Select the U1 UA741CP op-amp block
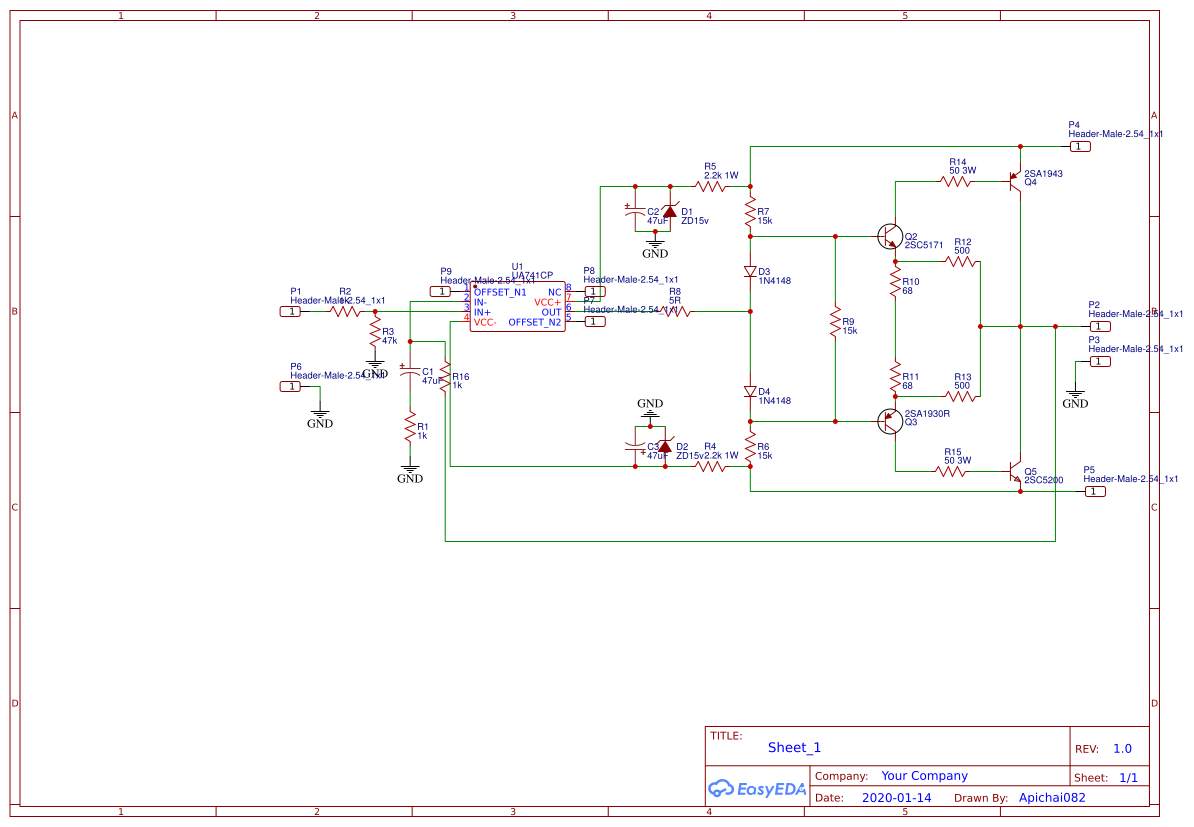This screenshot has width=1194, height=827. tap(517, 306)
